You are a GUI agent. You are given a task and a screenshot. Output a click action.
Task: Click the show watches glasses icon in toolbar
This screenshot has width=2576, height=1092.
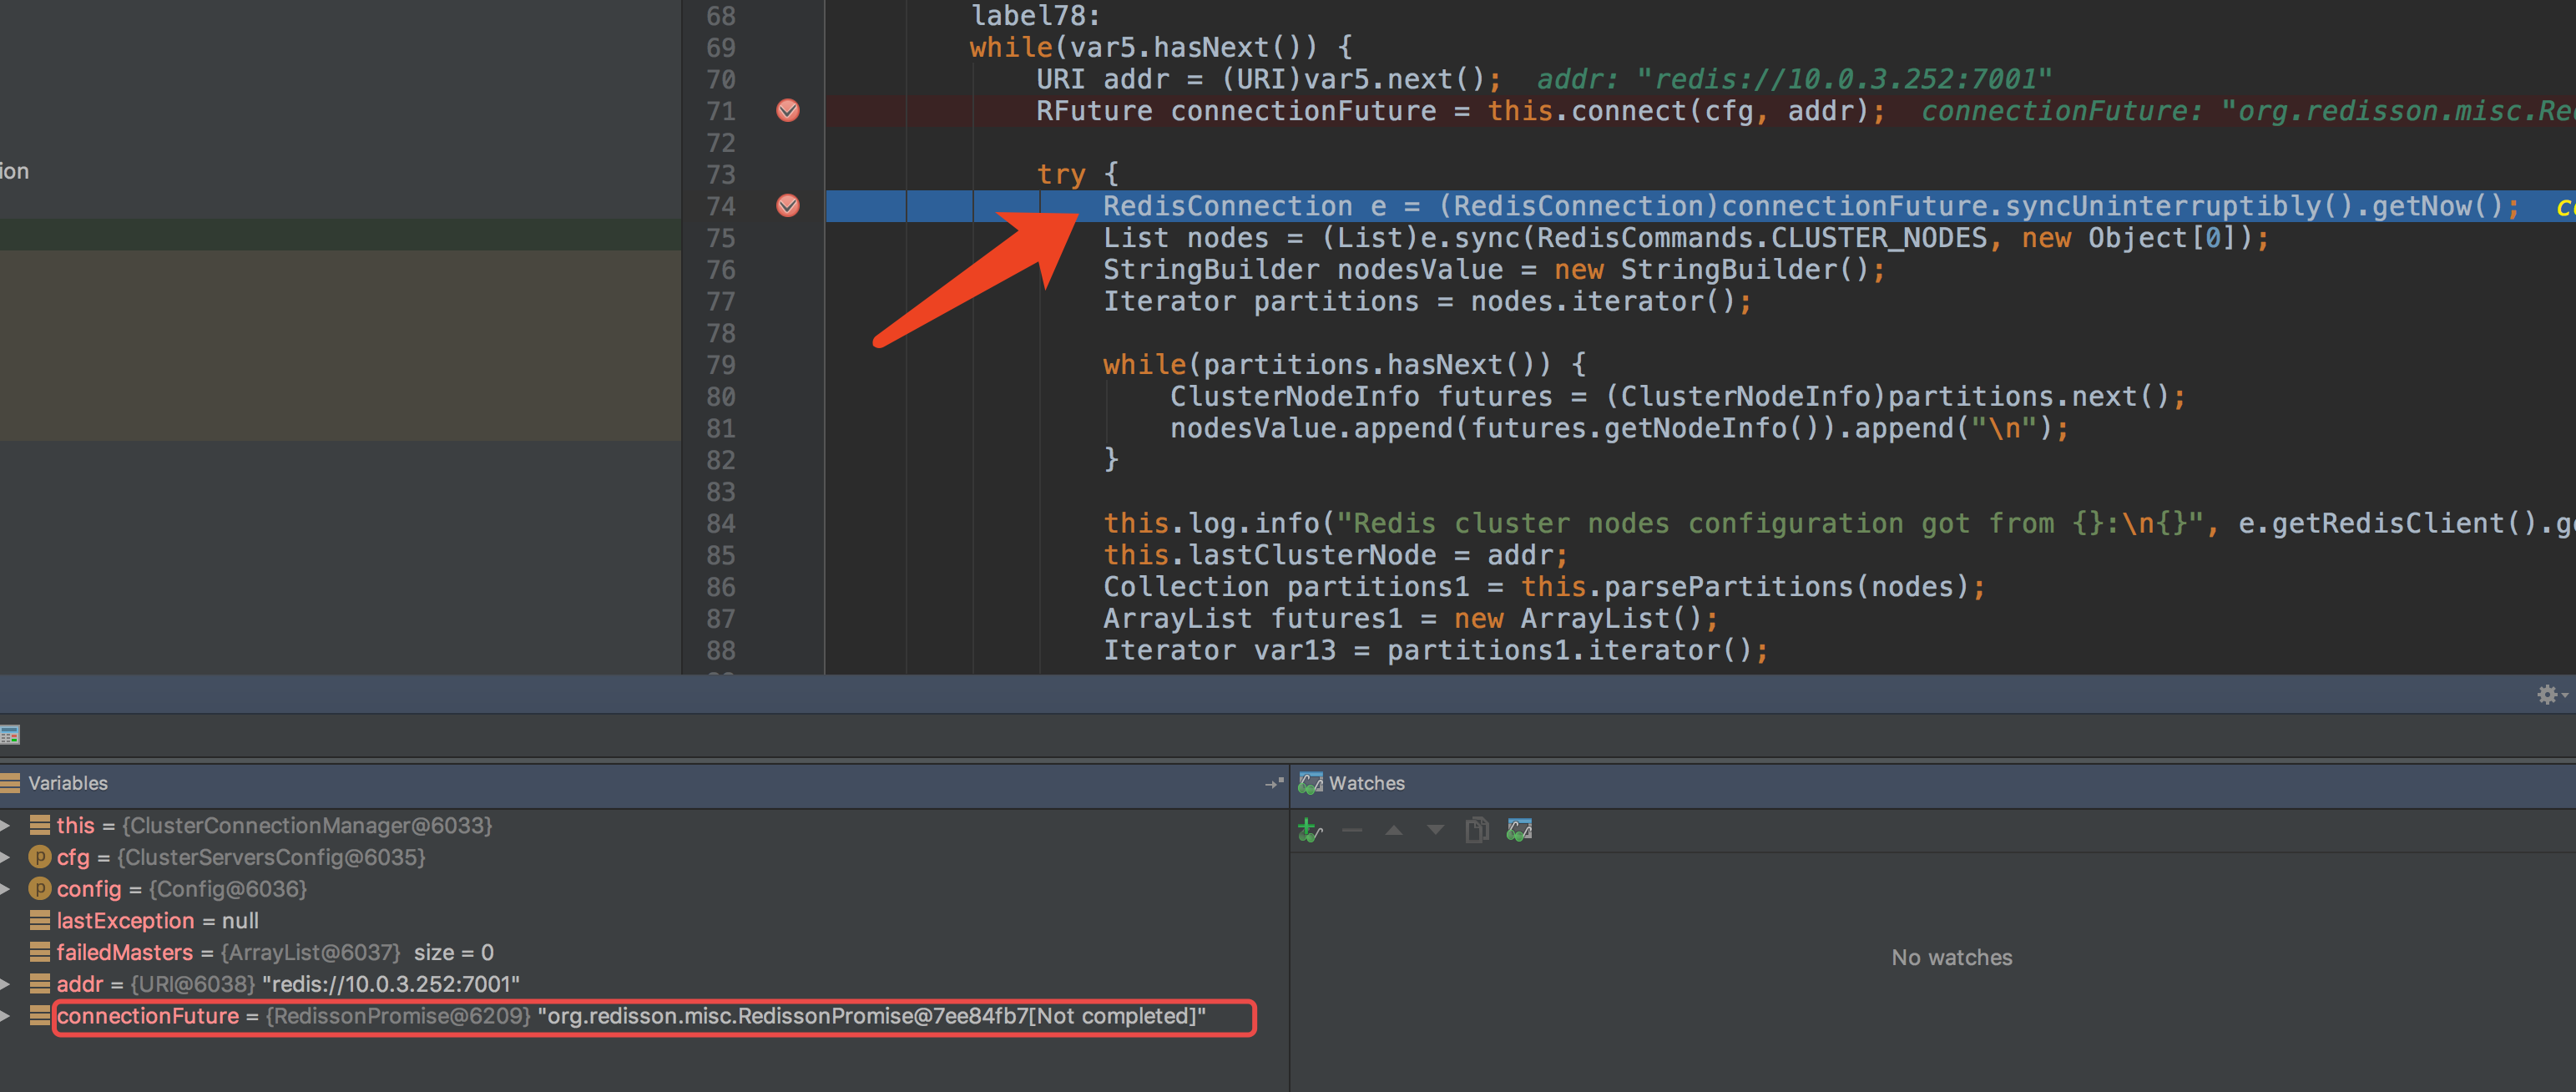(x=1519, y=830)
